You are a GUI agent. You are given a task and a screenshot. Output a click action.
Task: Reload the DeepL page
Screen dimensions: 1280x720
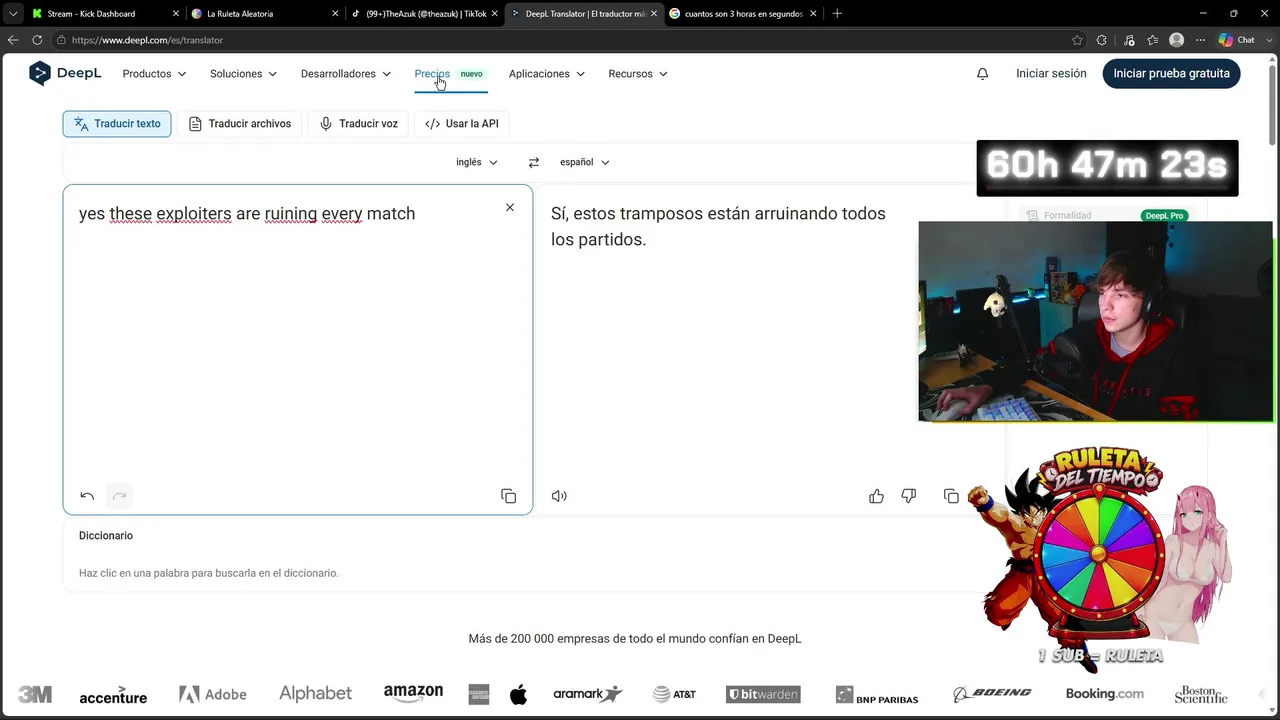coord(37,40)
